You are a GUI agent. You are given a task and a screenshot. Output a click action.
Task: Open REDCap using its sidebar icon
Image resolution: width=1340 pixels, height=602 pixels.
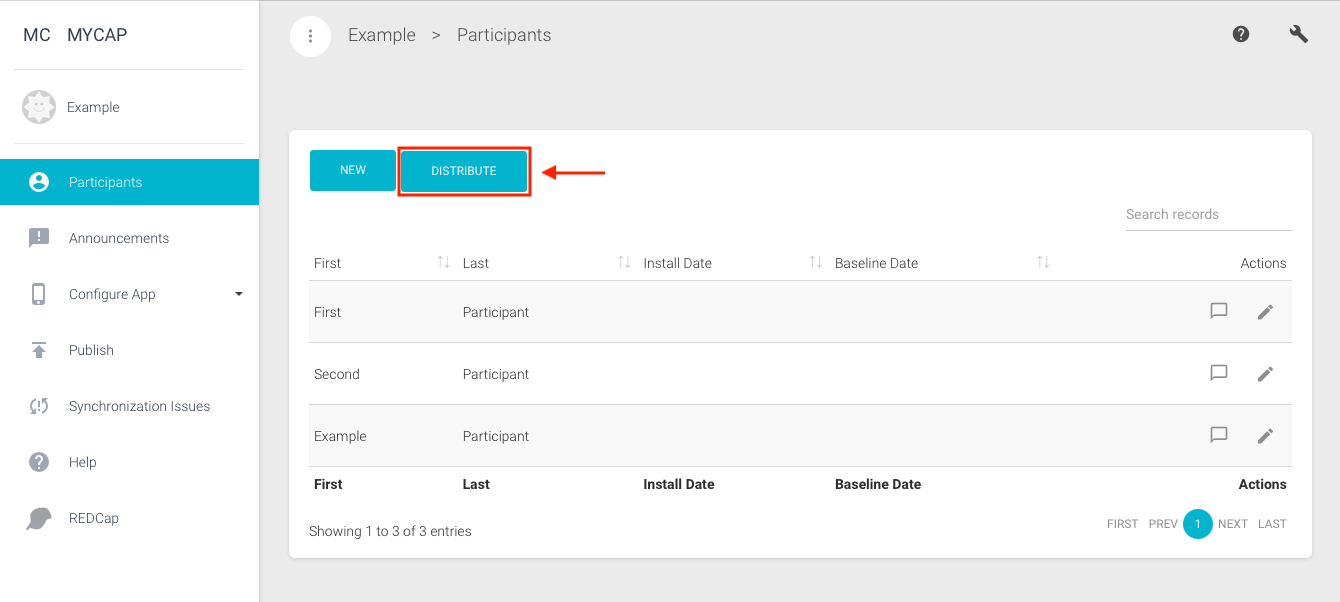click(38, 518)
